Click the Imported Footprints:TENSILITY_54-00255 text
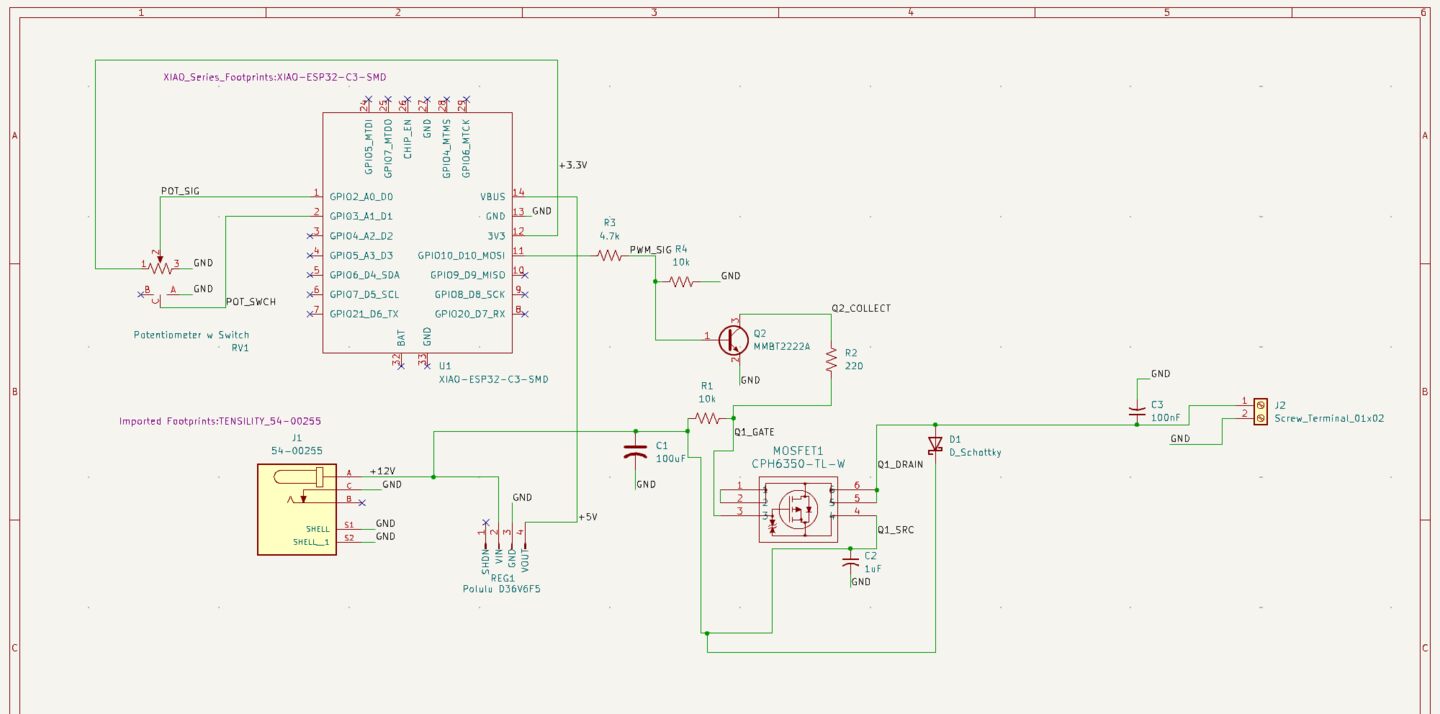This screenshot has width=1440, height=714. click(220, 421)
